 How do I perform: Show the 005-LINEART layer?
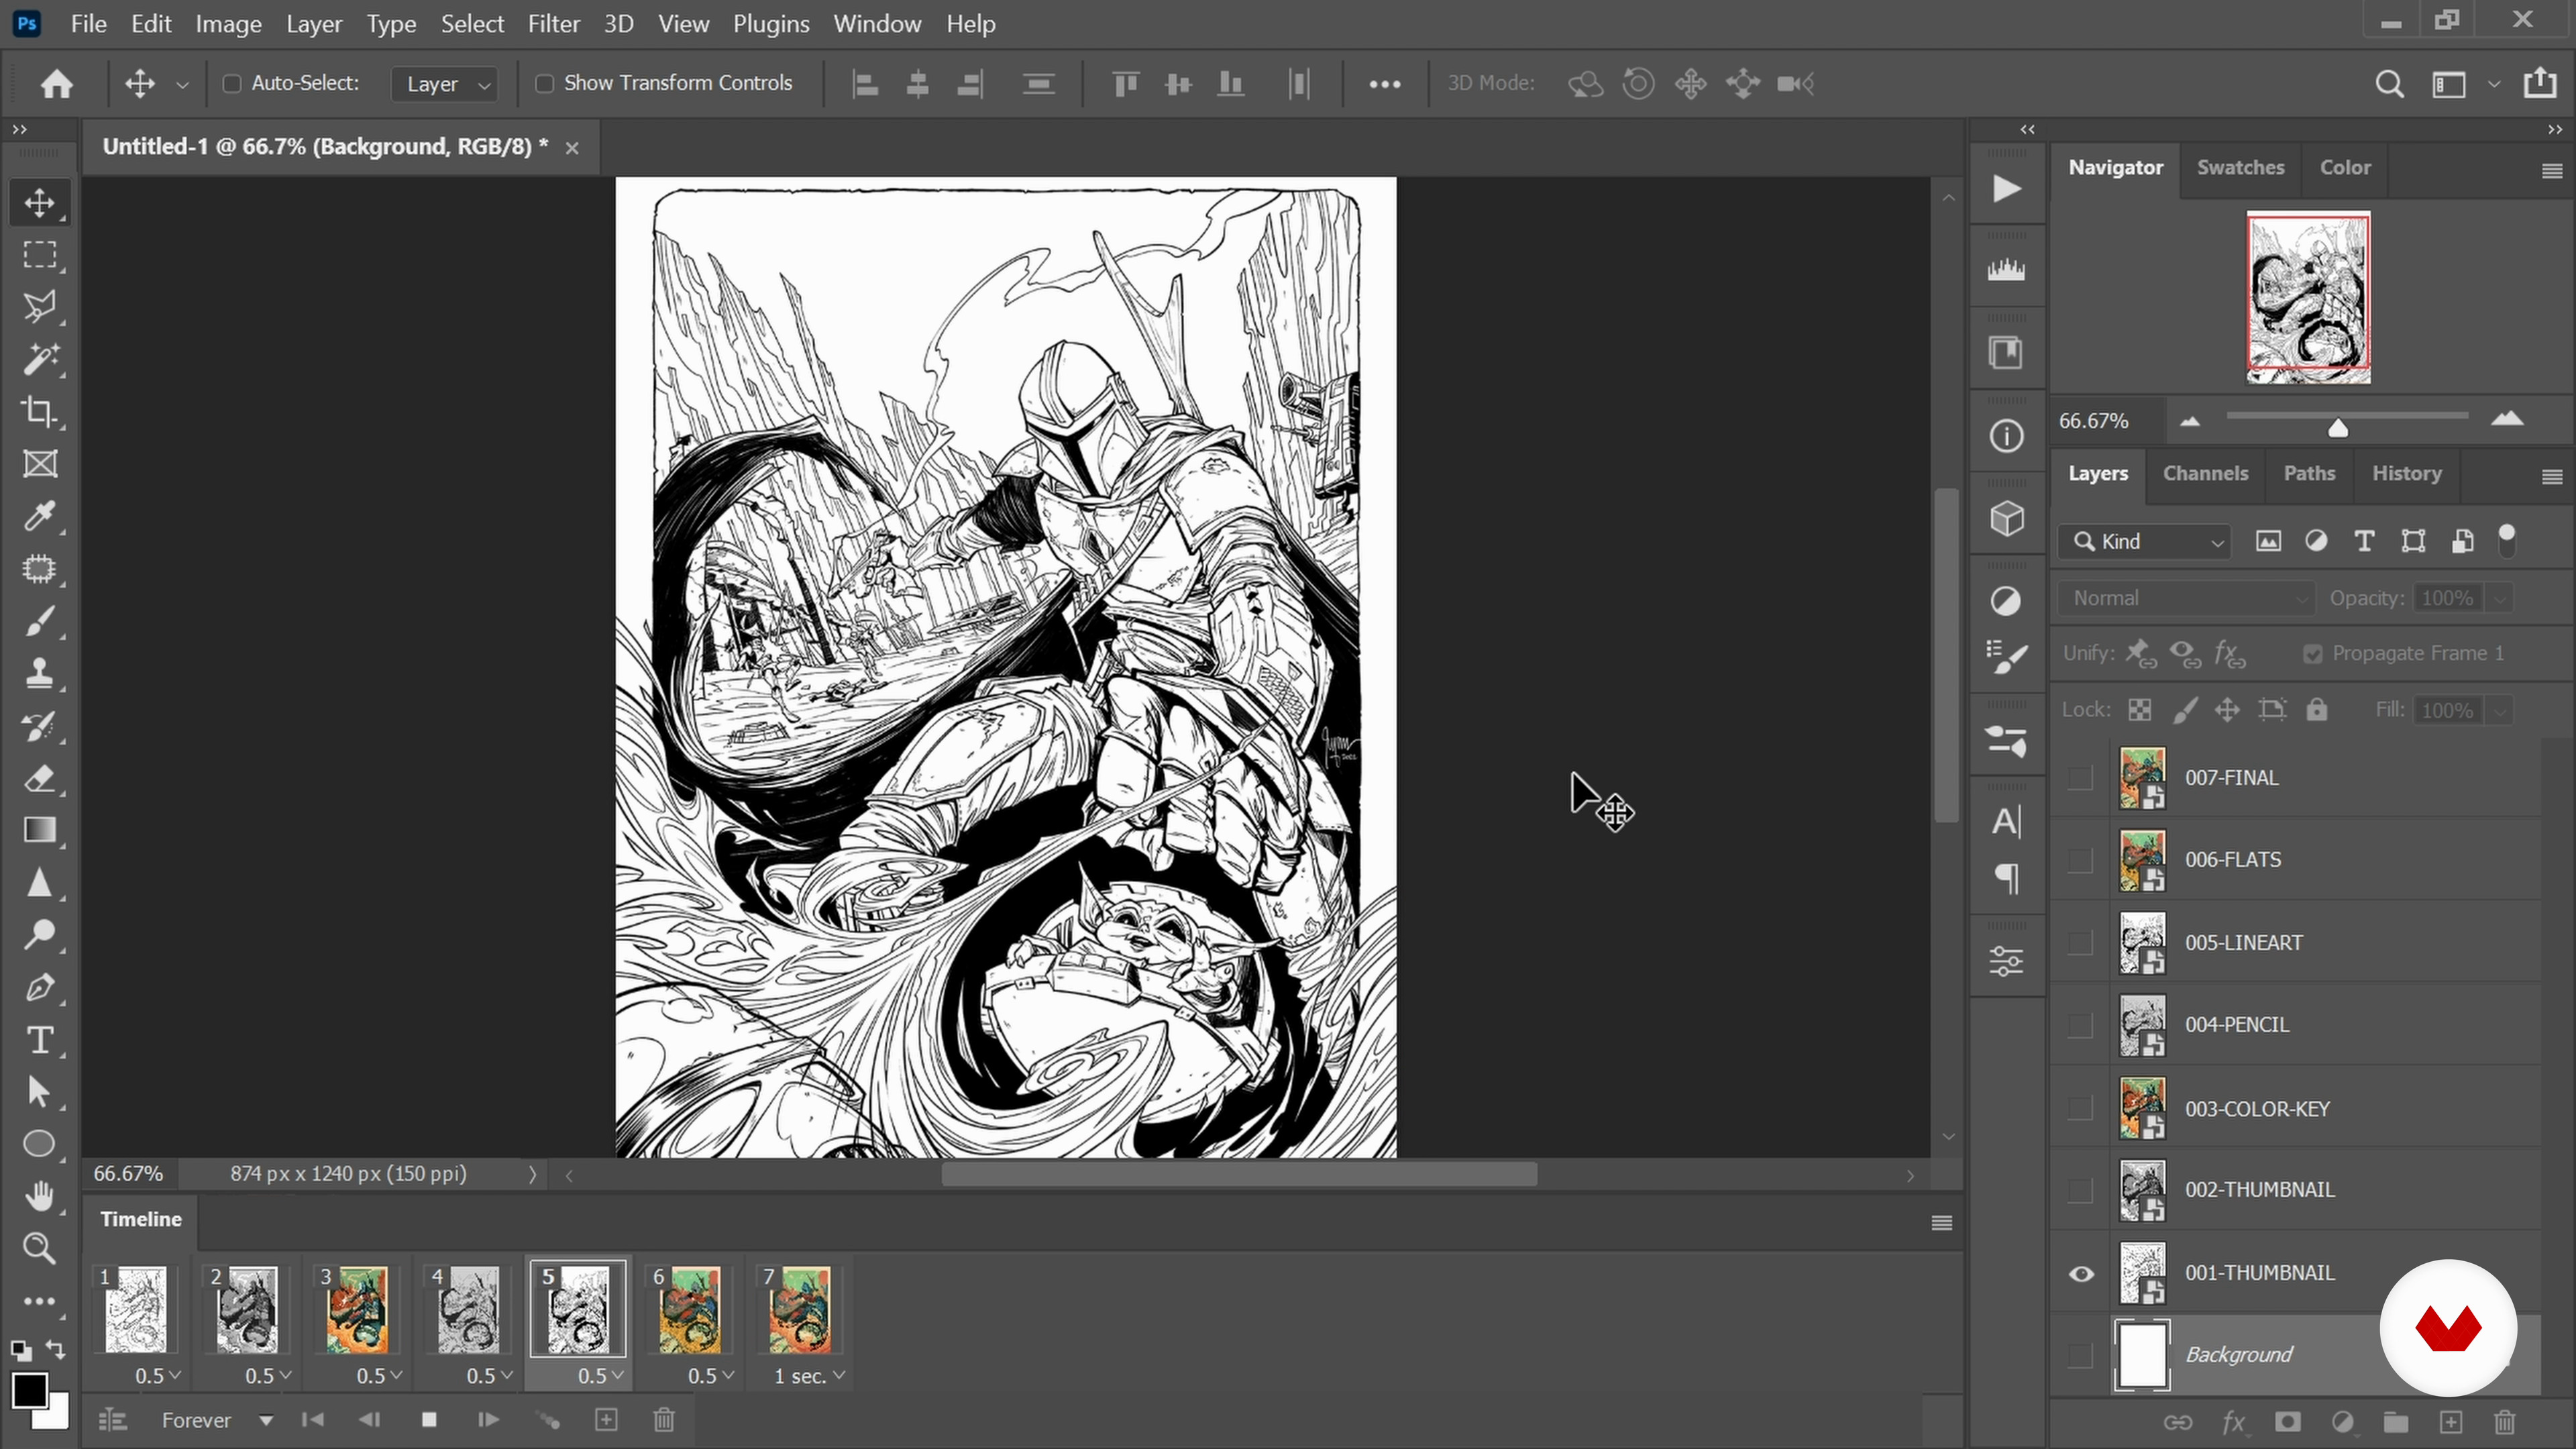(x=2080, y=943)
